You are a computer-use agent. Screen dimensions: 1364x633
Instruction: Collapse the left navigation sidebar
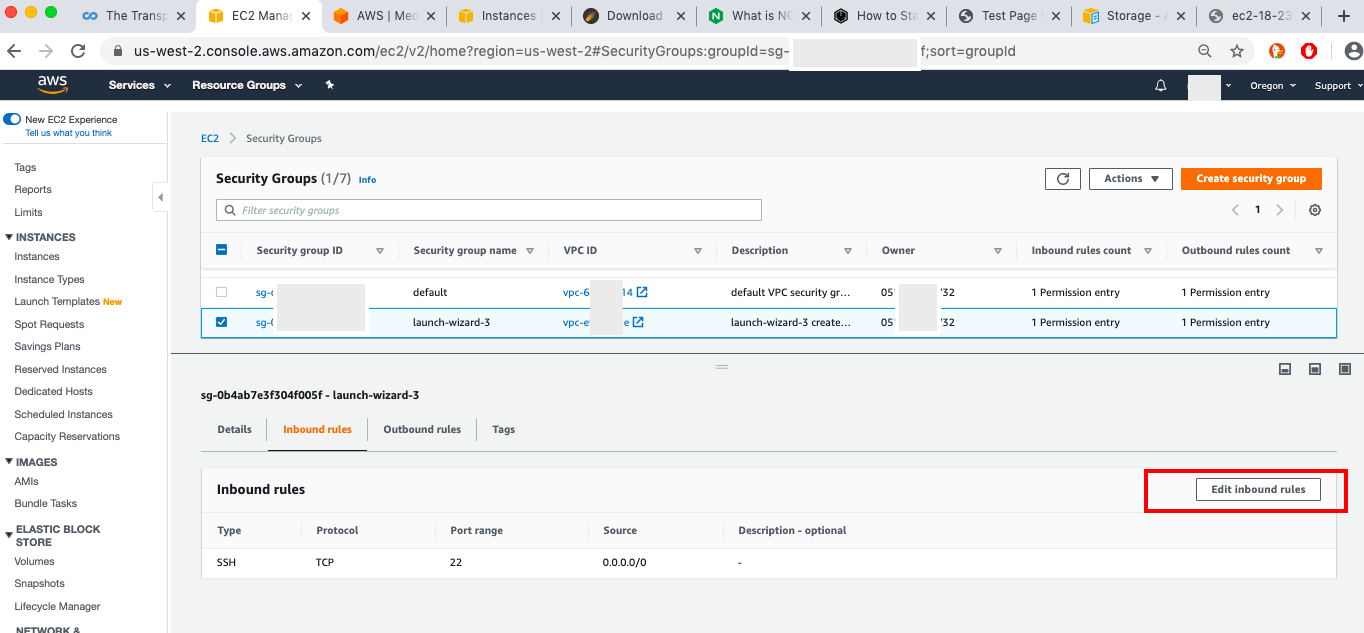pyautogui.click(x=160, y=197)
